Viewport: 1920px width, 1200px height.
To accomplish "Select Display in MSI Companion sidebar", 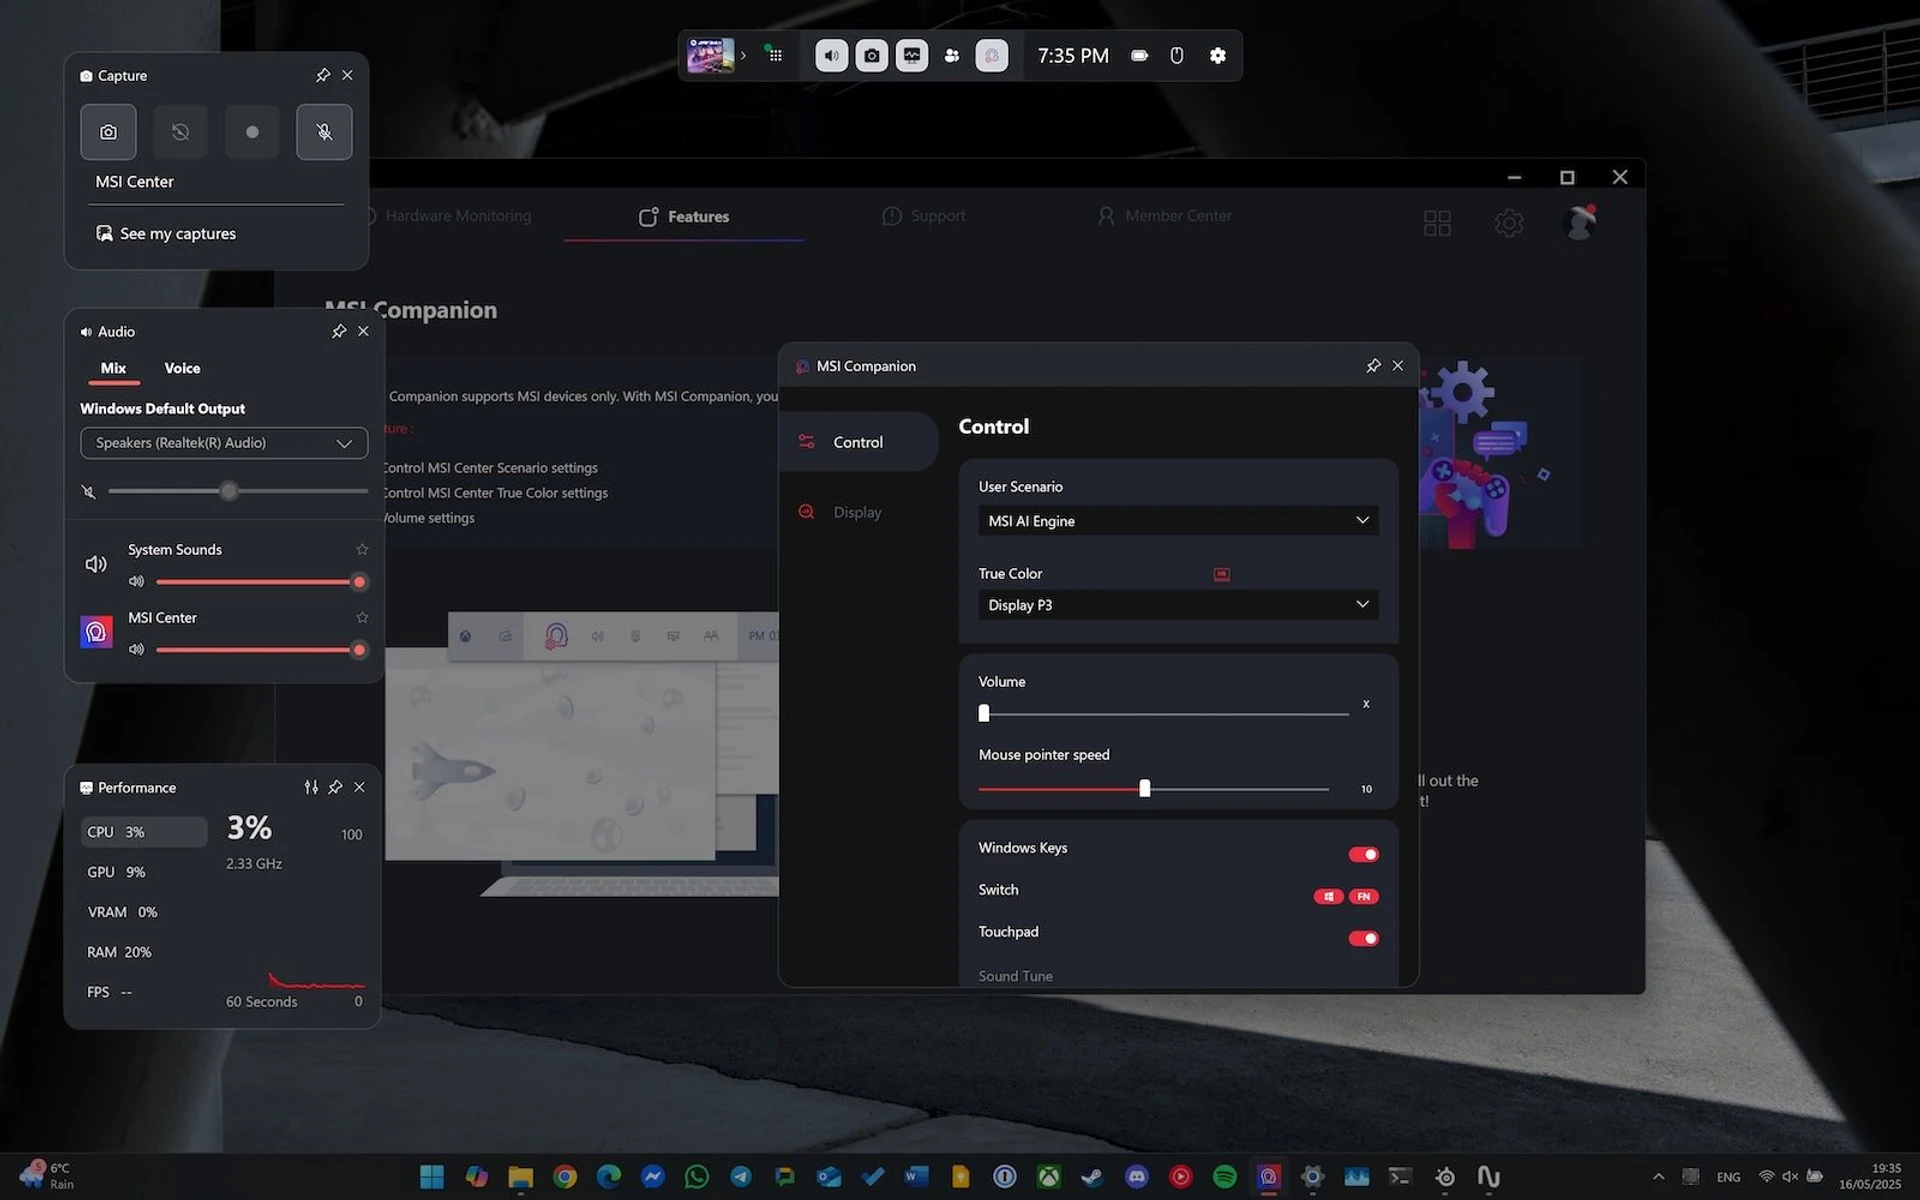I will 858,512.
